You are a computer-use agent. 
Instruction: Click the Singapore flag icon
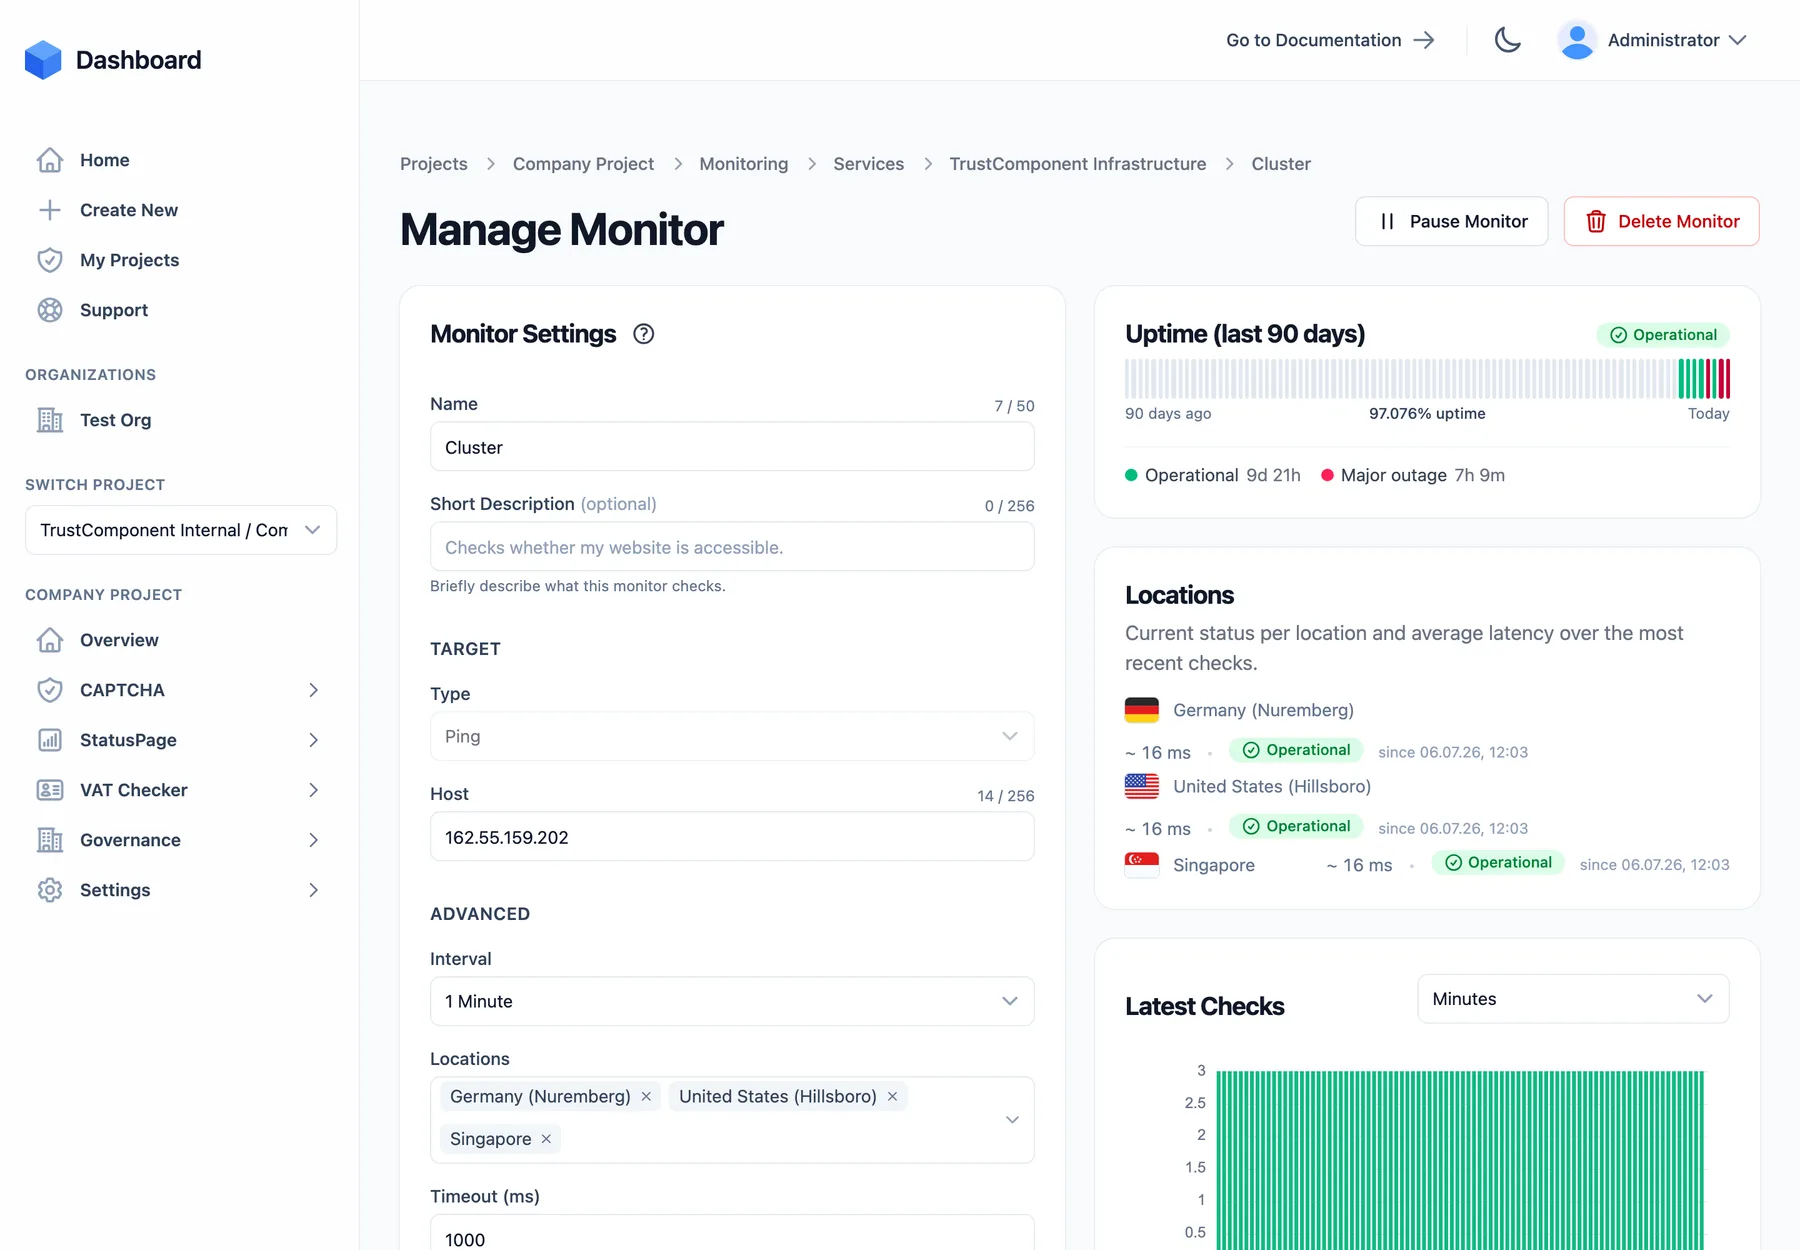point(1142,865)
